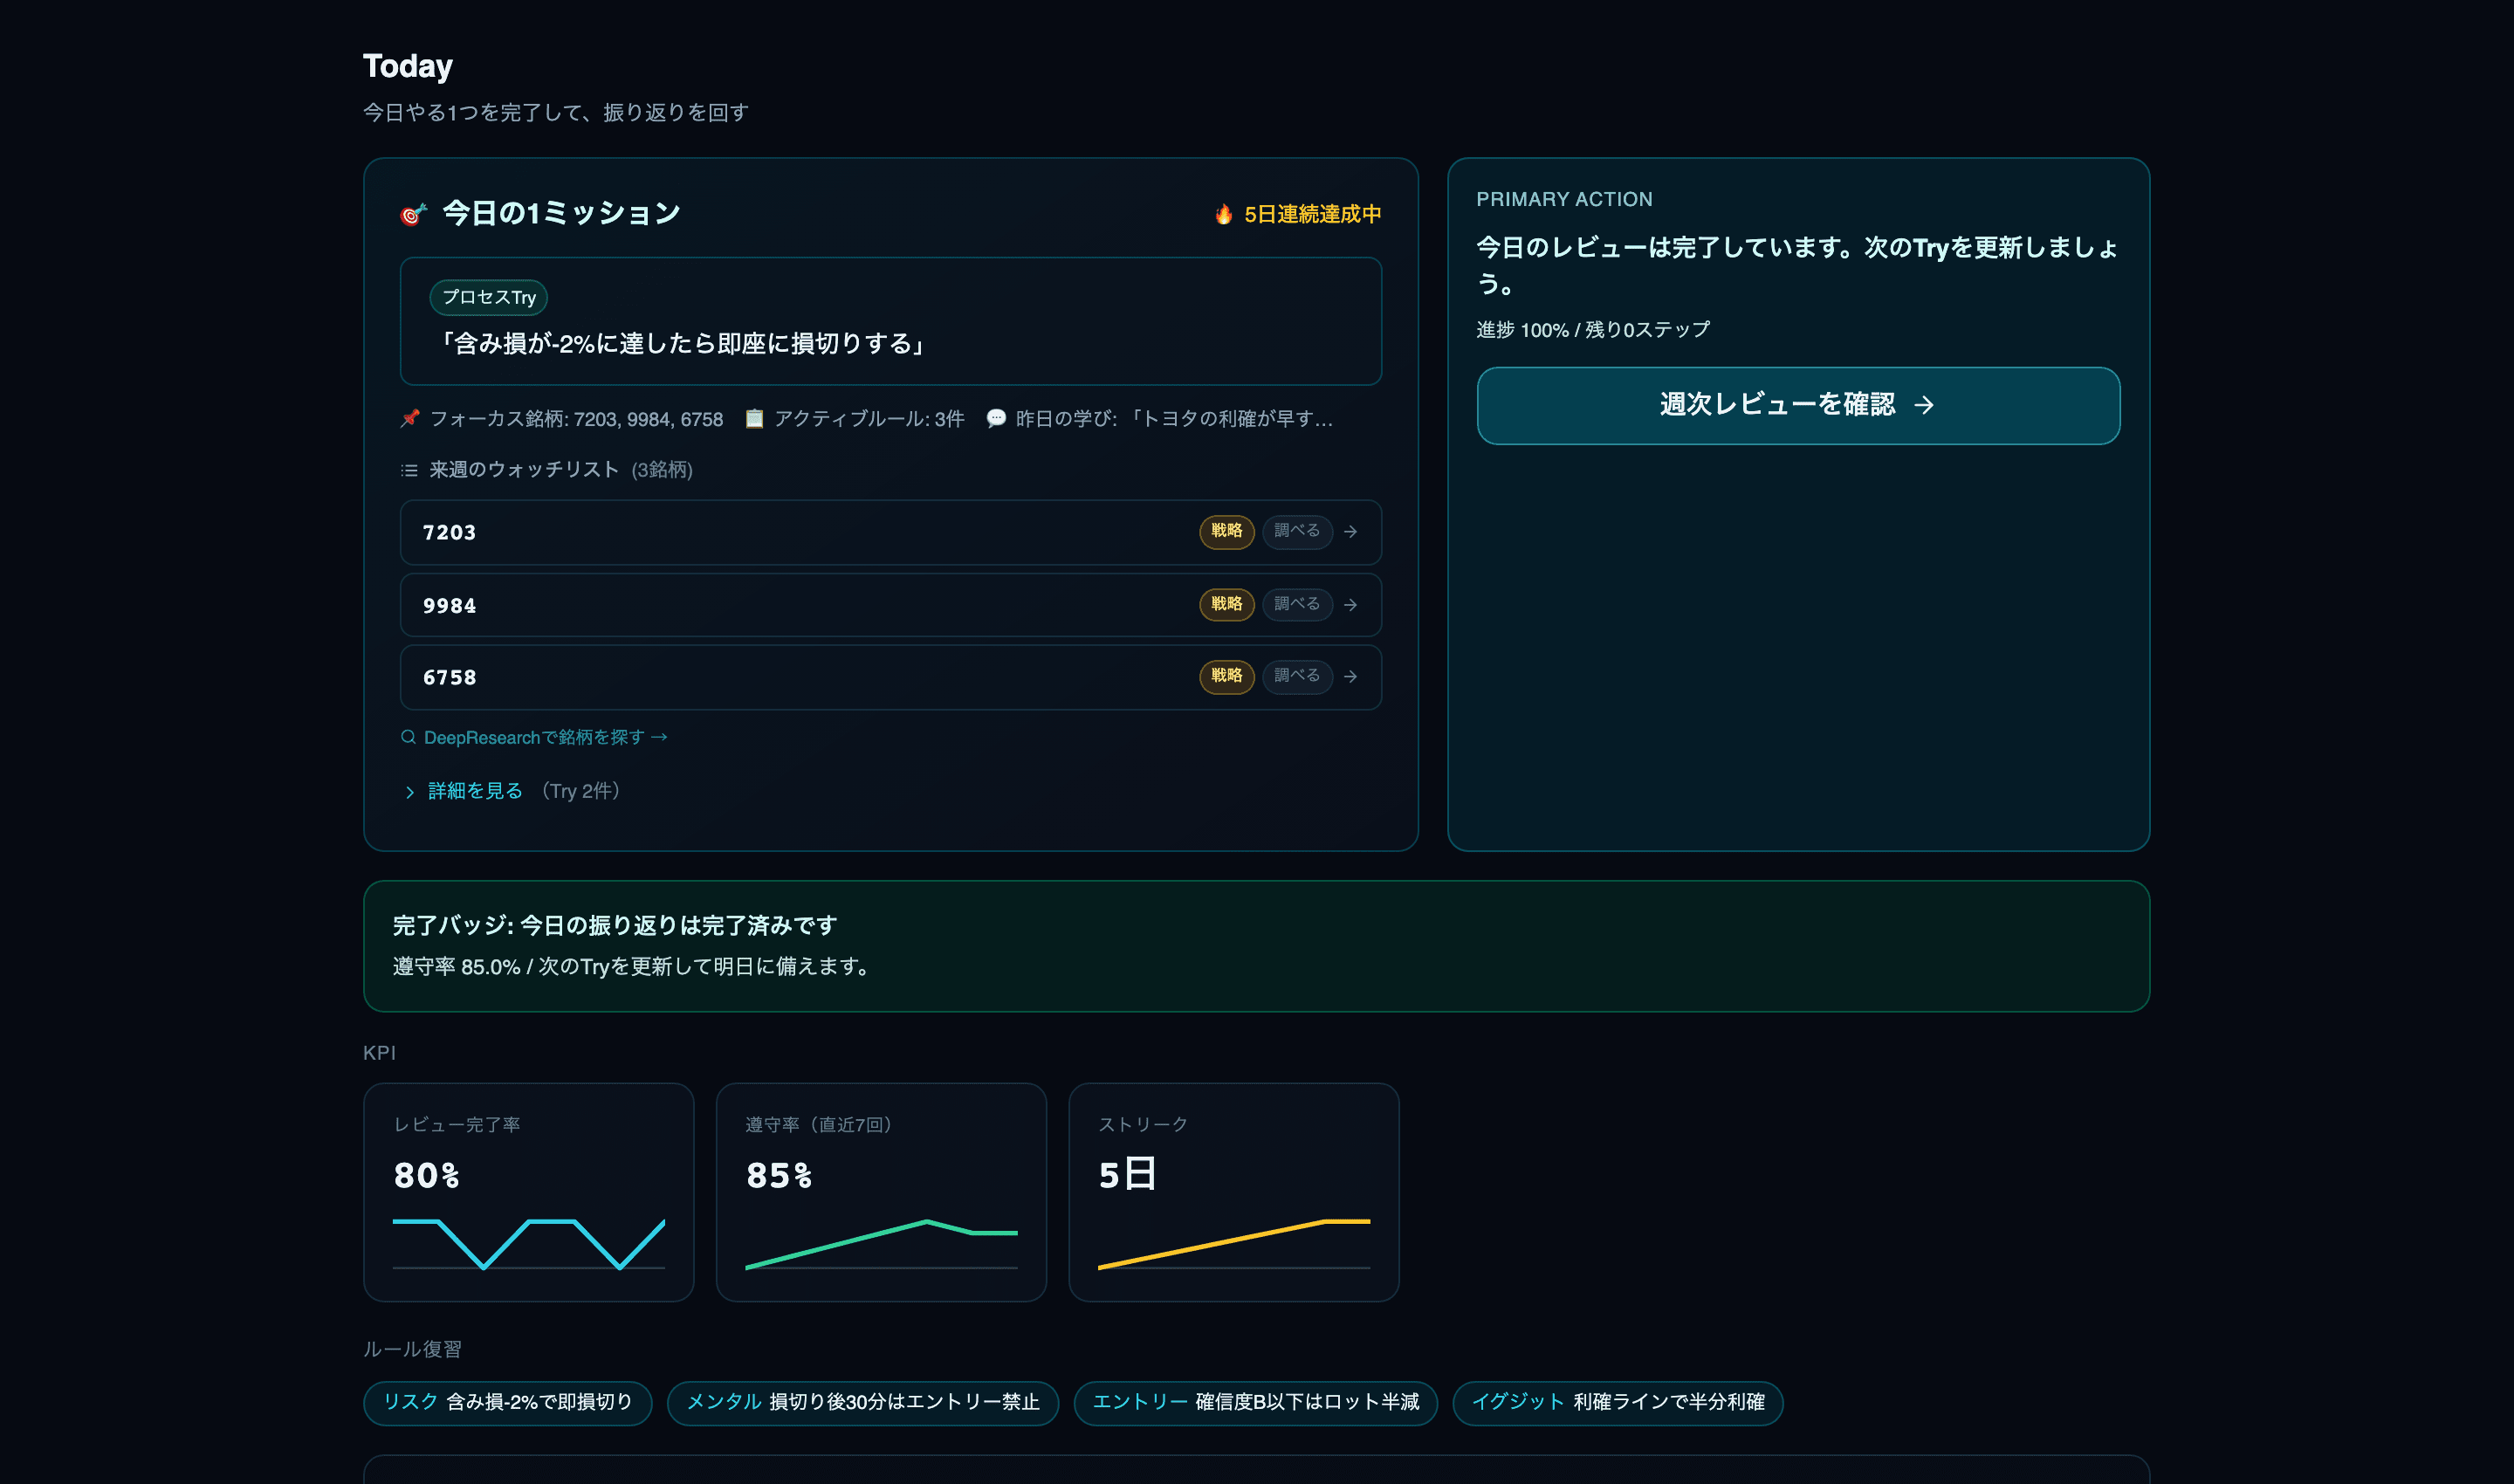This screenshot has width=2514, height=1484.
Task: Click the 遵守率 85.0% banner line
Action: (634, 967)
